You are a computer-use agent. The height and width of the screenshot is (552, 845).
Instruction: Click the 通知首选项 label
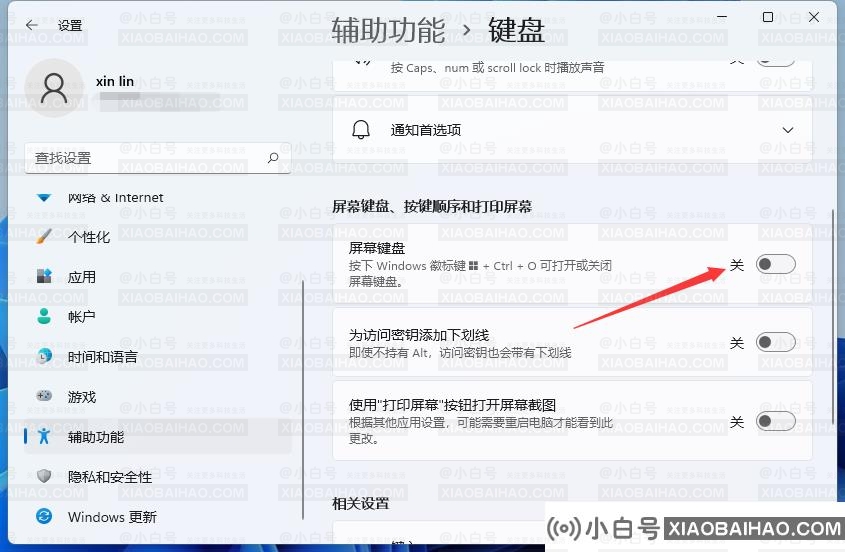tap(426, 130)
